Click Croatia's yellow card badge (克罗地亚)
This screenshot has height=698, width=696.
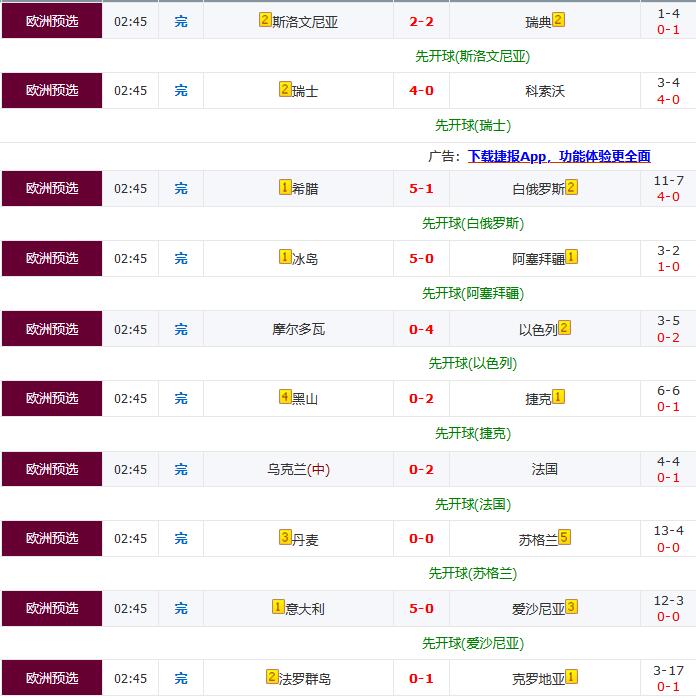(x=571, y=677)
